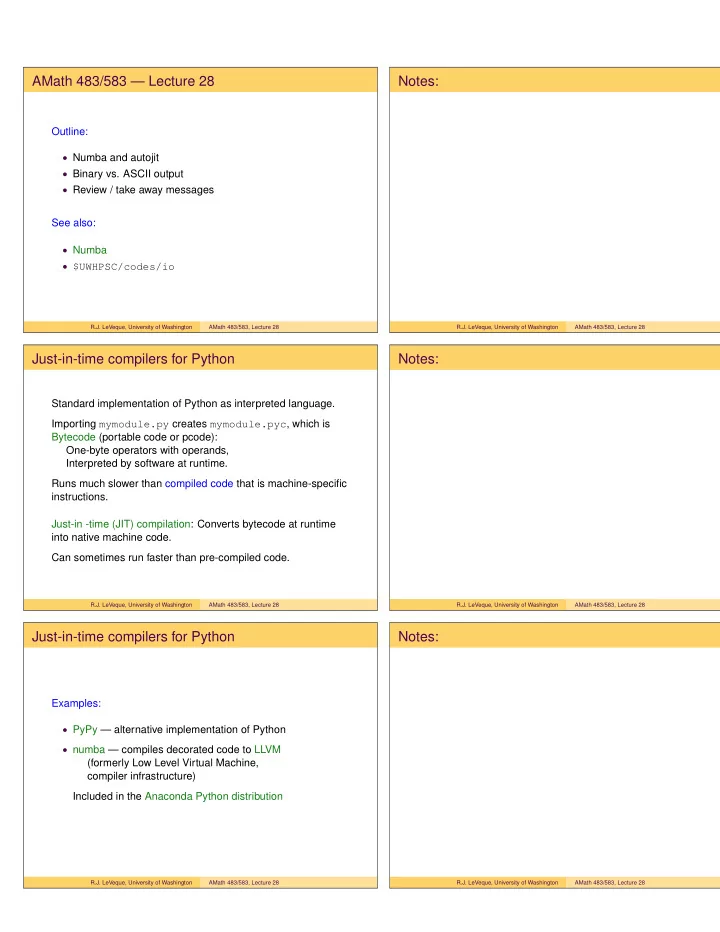Click the 'Notes:' header beside the Outline slide

coord(418,81)
